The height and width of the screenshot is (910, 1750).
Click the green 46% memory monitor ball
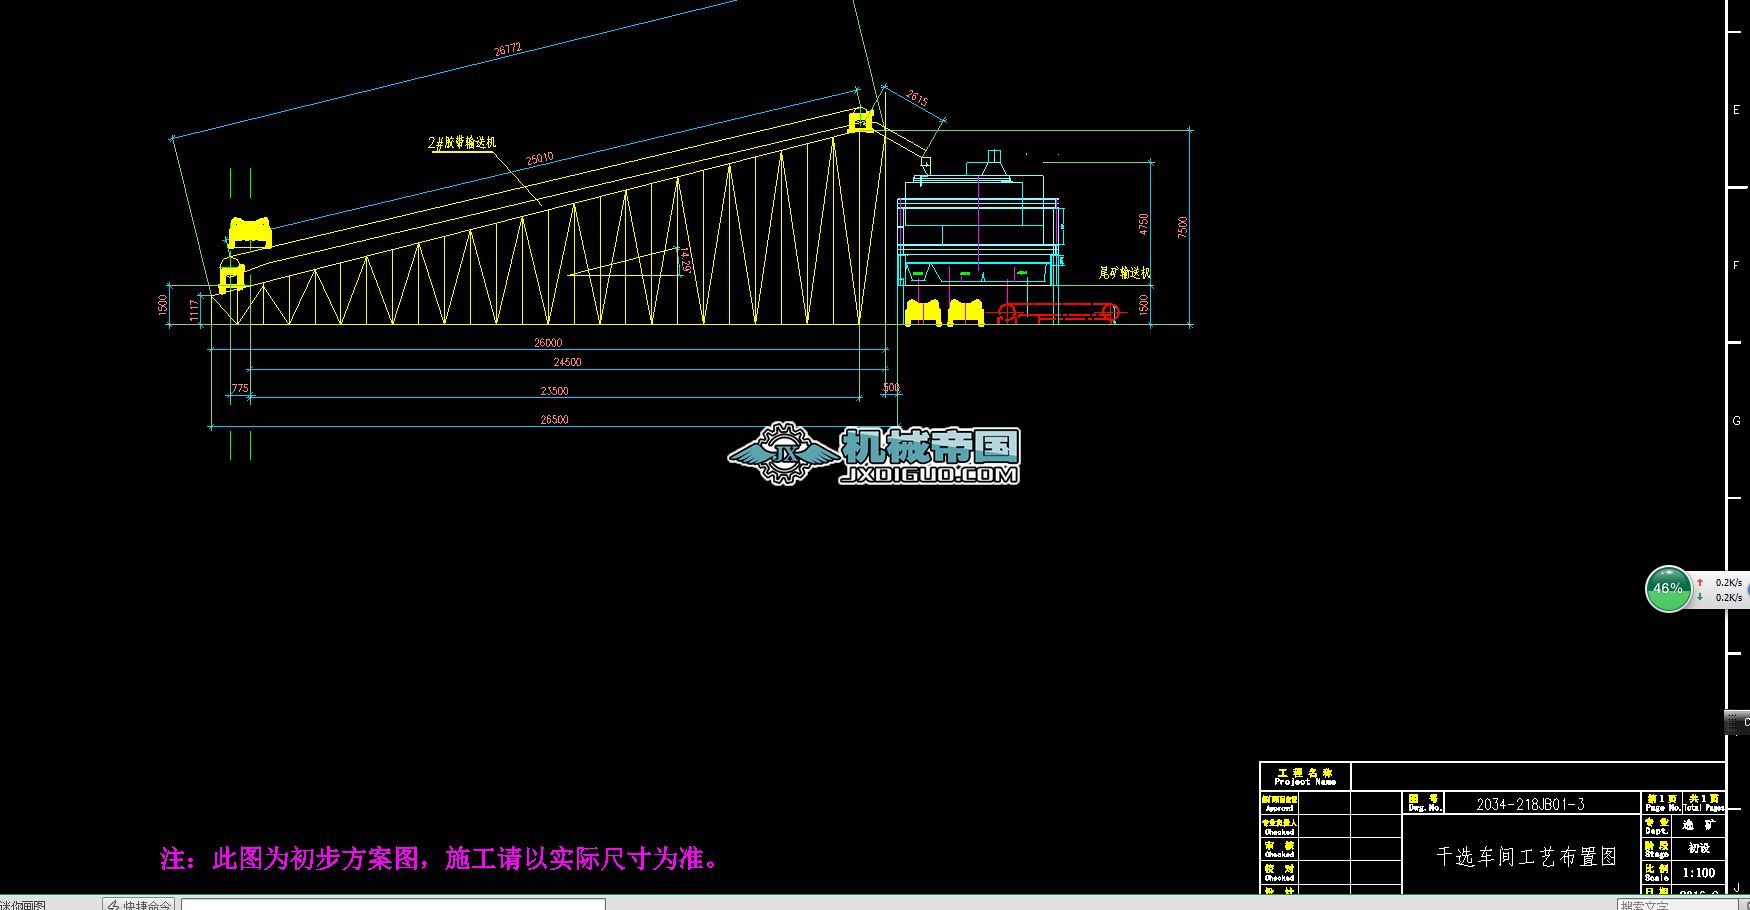(x=1668, y=589)
